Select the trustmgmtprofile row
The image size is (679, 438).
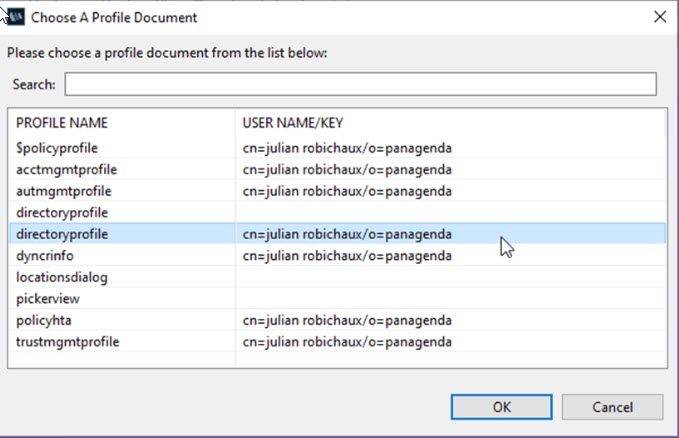(337, 341)
